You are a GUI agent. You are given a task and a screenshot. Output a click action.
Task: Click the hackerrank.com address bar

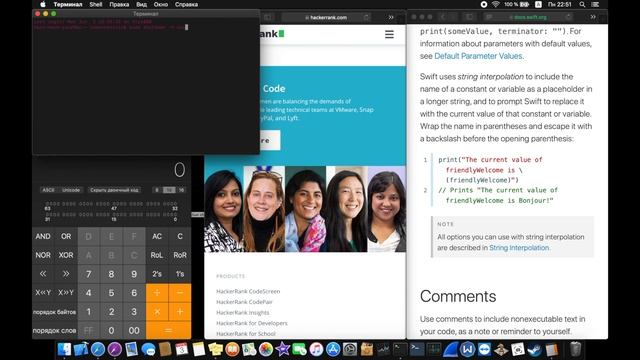tap(326, 17)
